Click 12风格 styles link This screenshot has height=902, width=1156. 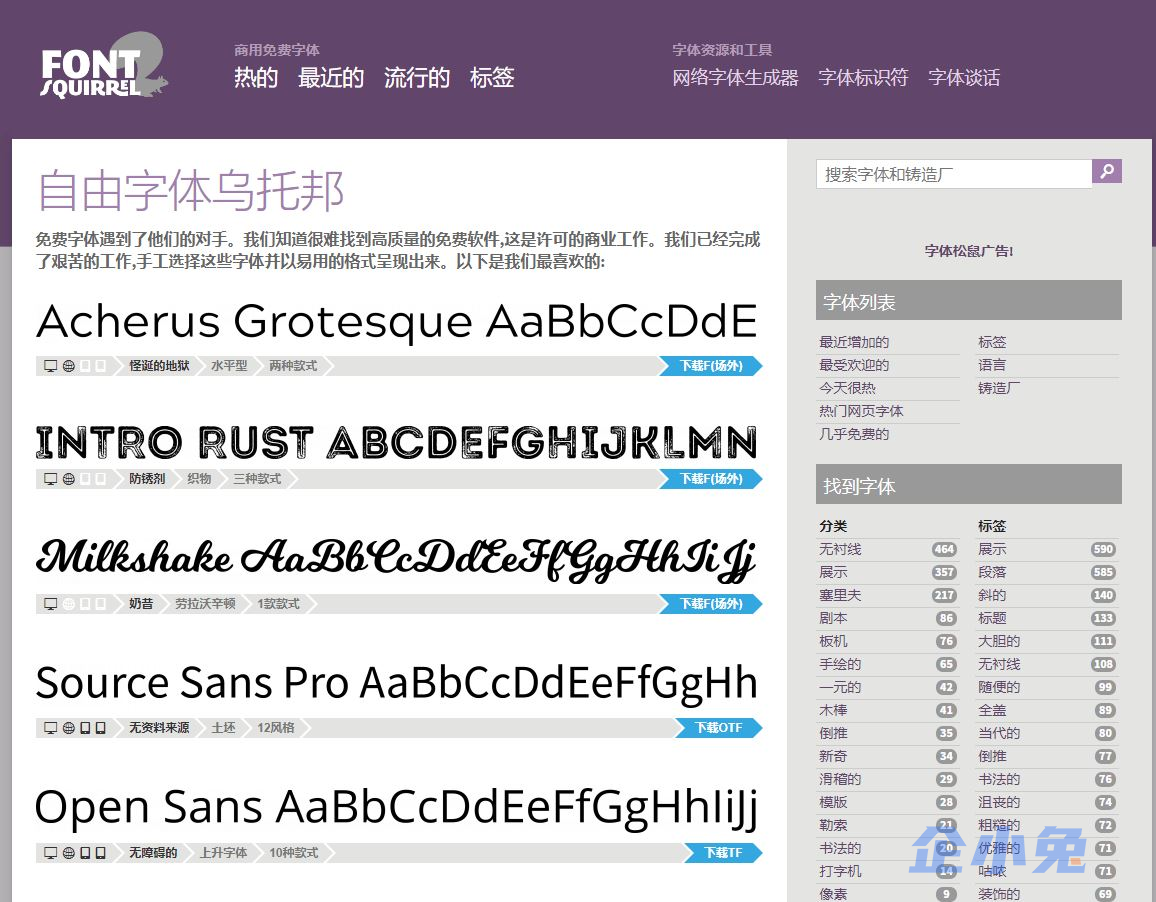[276, 728]
